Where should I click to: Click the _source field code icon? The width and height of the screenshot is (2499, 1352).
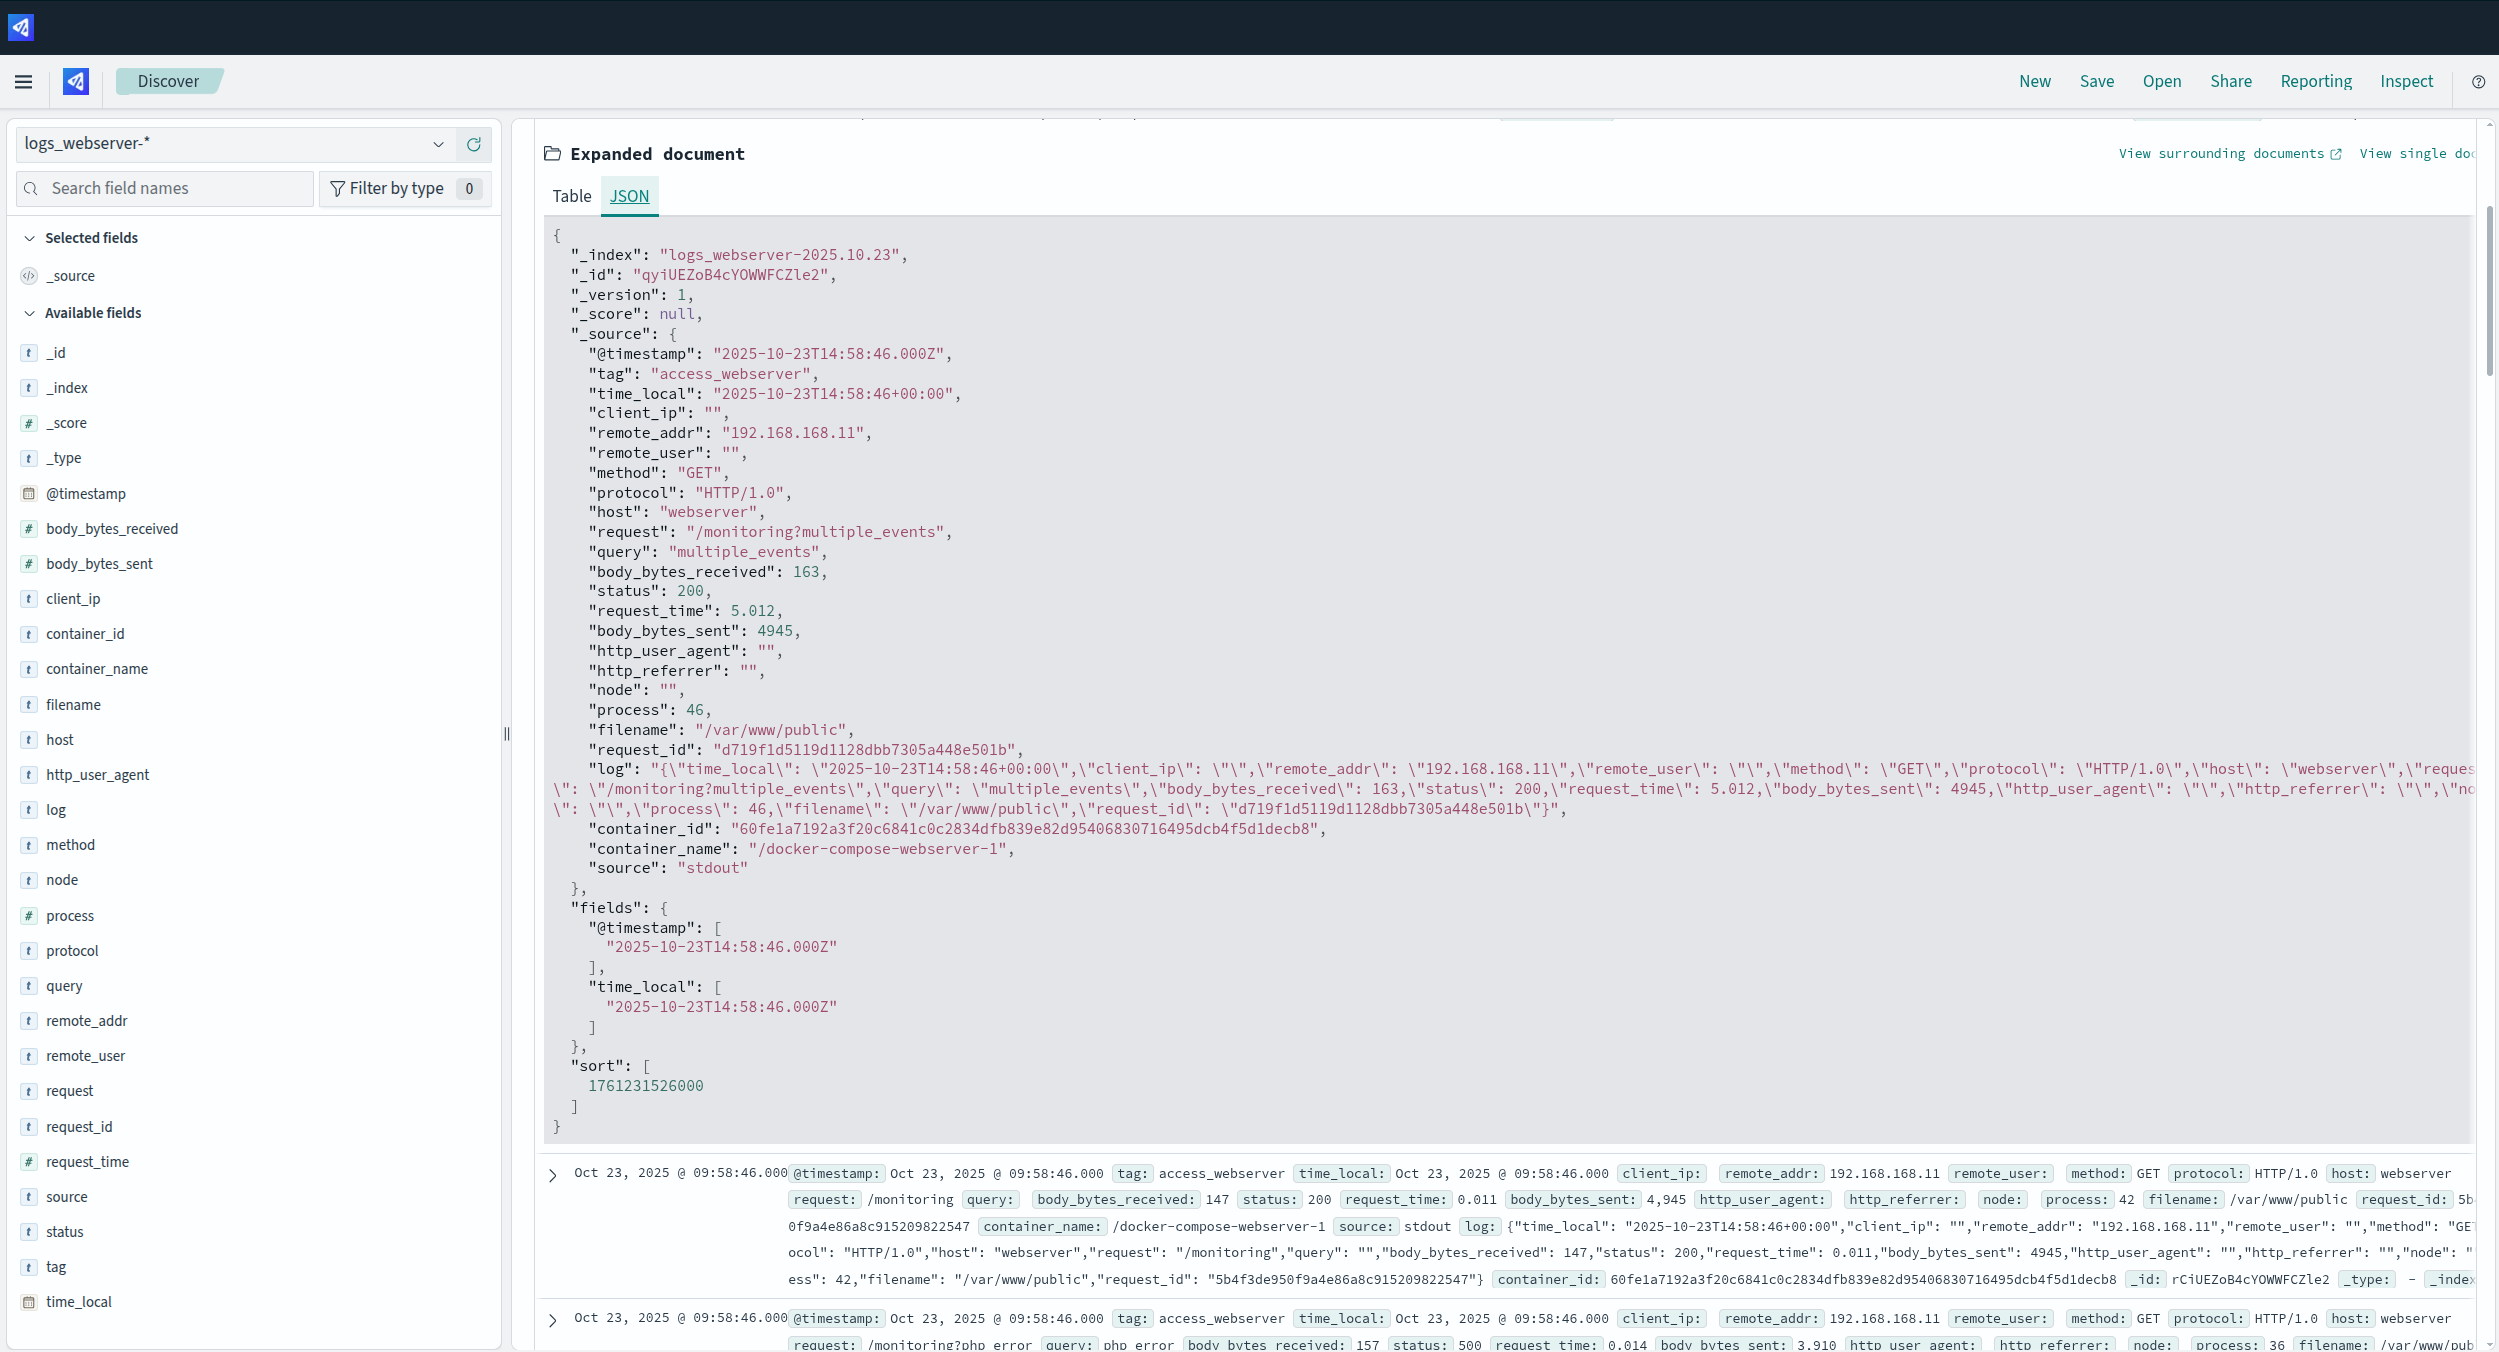pos(29,276)
